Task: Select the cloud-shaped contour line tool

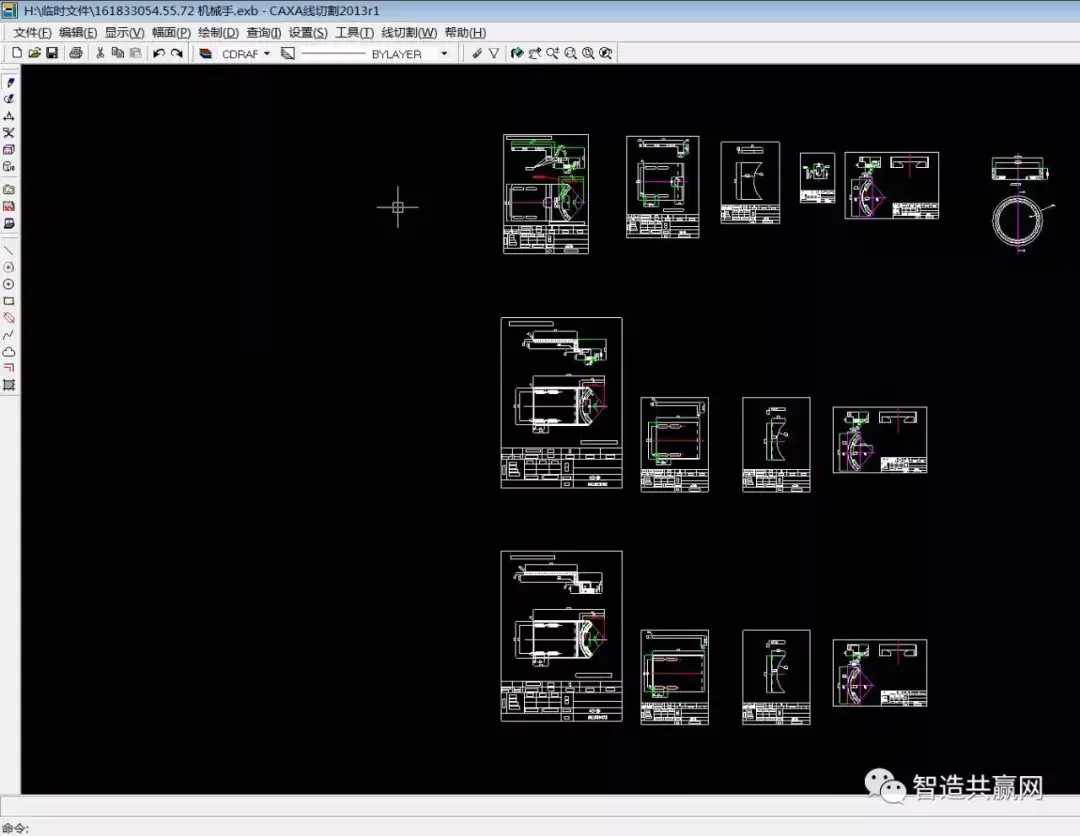Action: (x=9, y=352)
